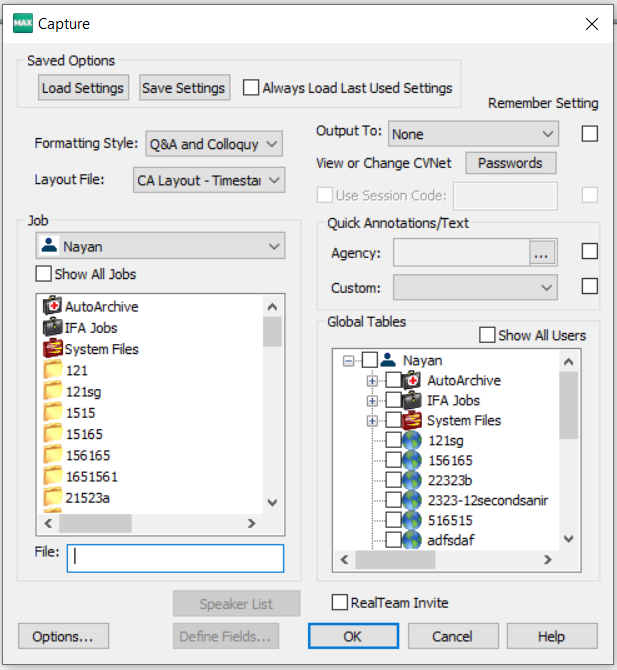Click the globe icon beside 22323b table

tap(412, 480)
